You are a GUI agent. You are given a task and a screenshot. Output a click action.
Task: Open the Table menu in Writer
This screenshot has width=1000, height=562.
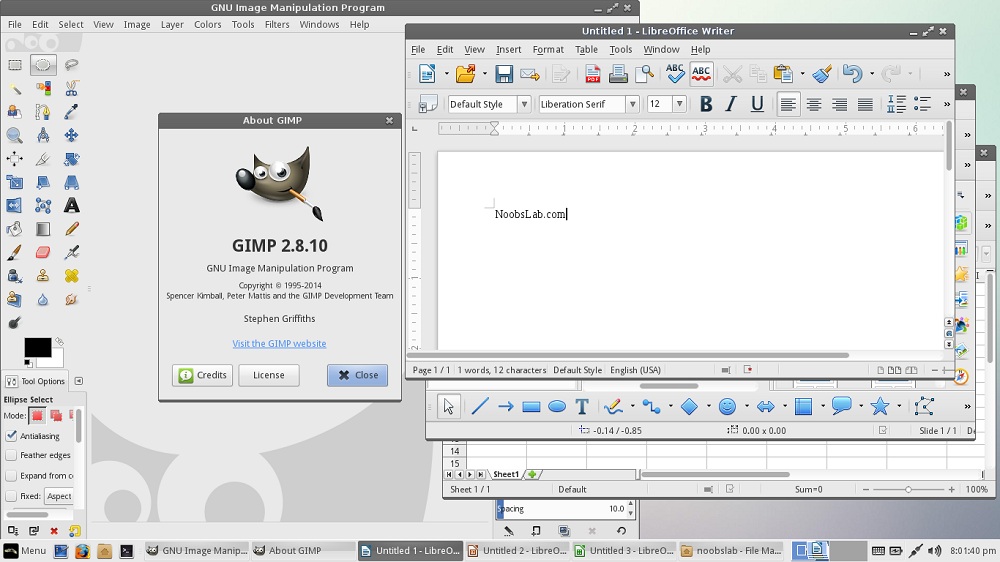[586, 49]
